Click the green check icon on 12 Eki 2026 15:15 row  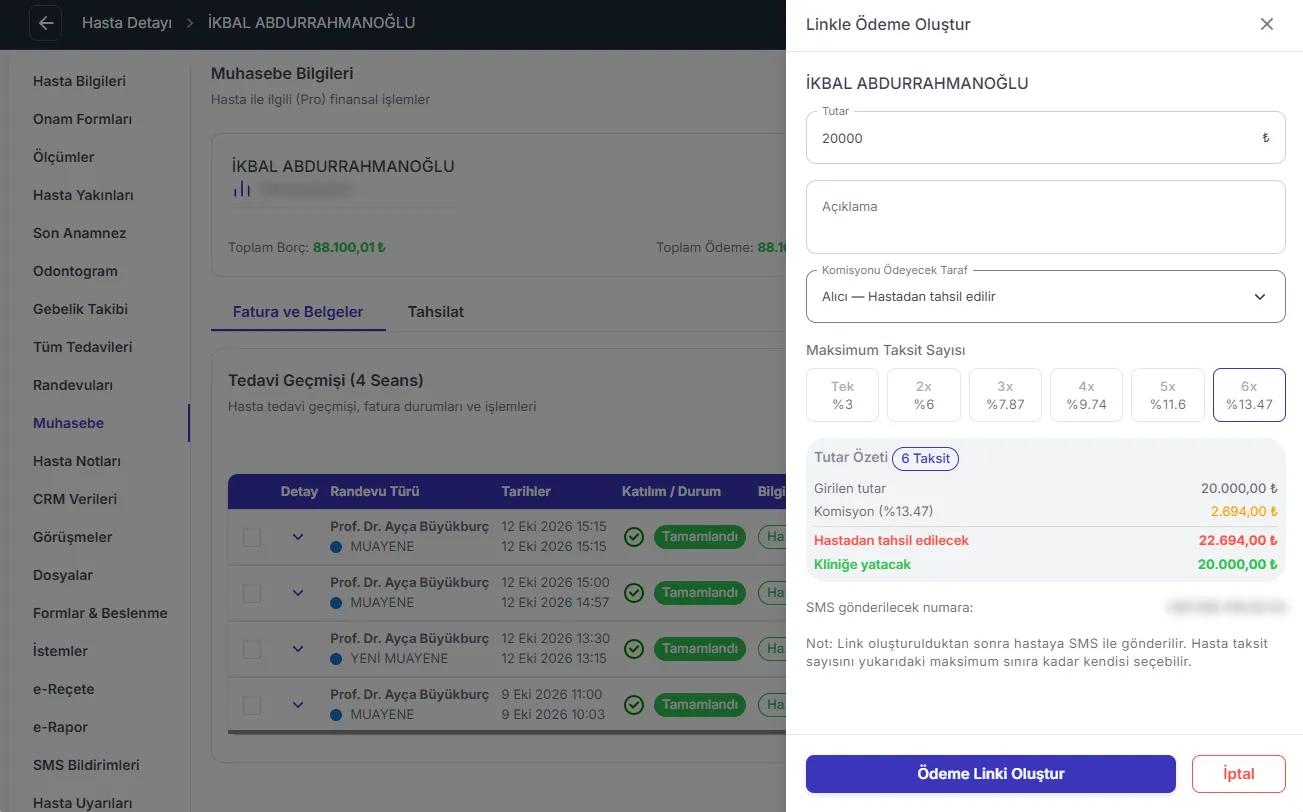click(633, 537)
